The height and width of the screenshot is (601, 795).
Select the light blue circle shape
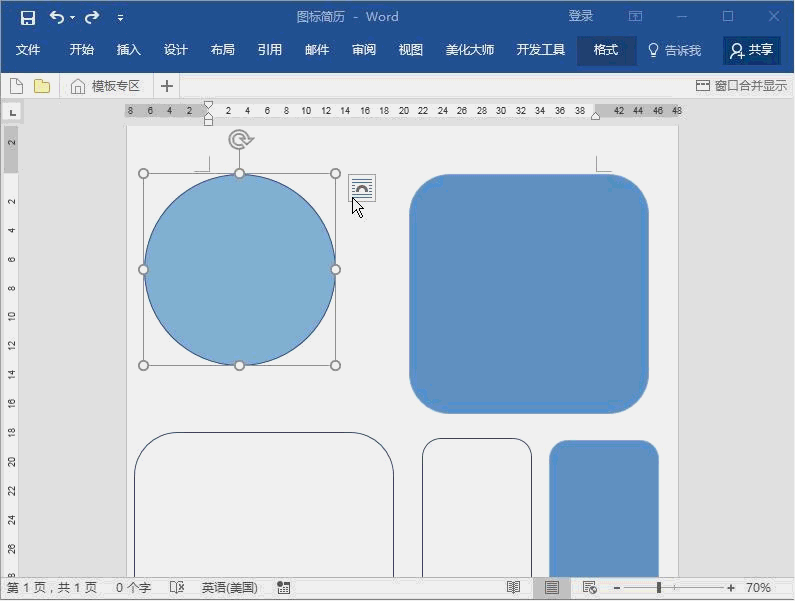[239, 269]
